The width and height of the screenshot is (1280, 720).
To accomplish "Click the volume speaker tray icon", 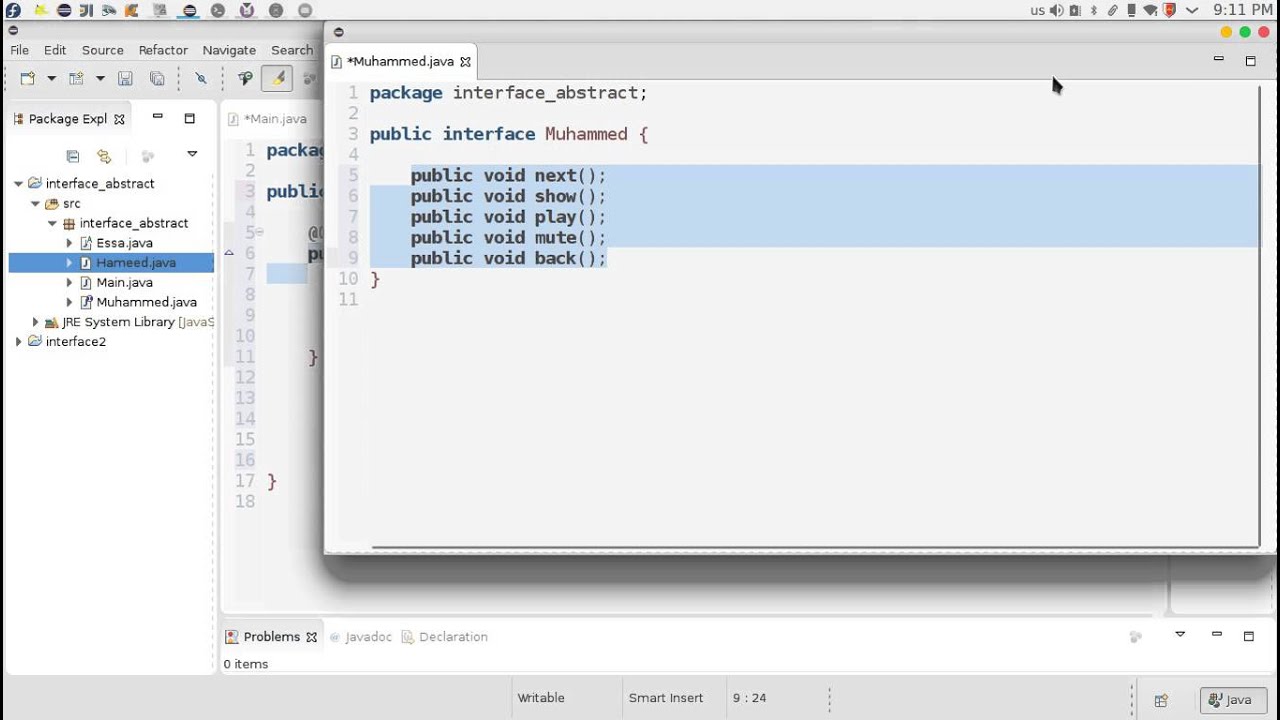I will [1056, 10].
